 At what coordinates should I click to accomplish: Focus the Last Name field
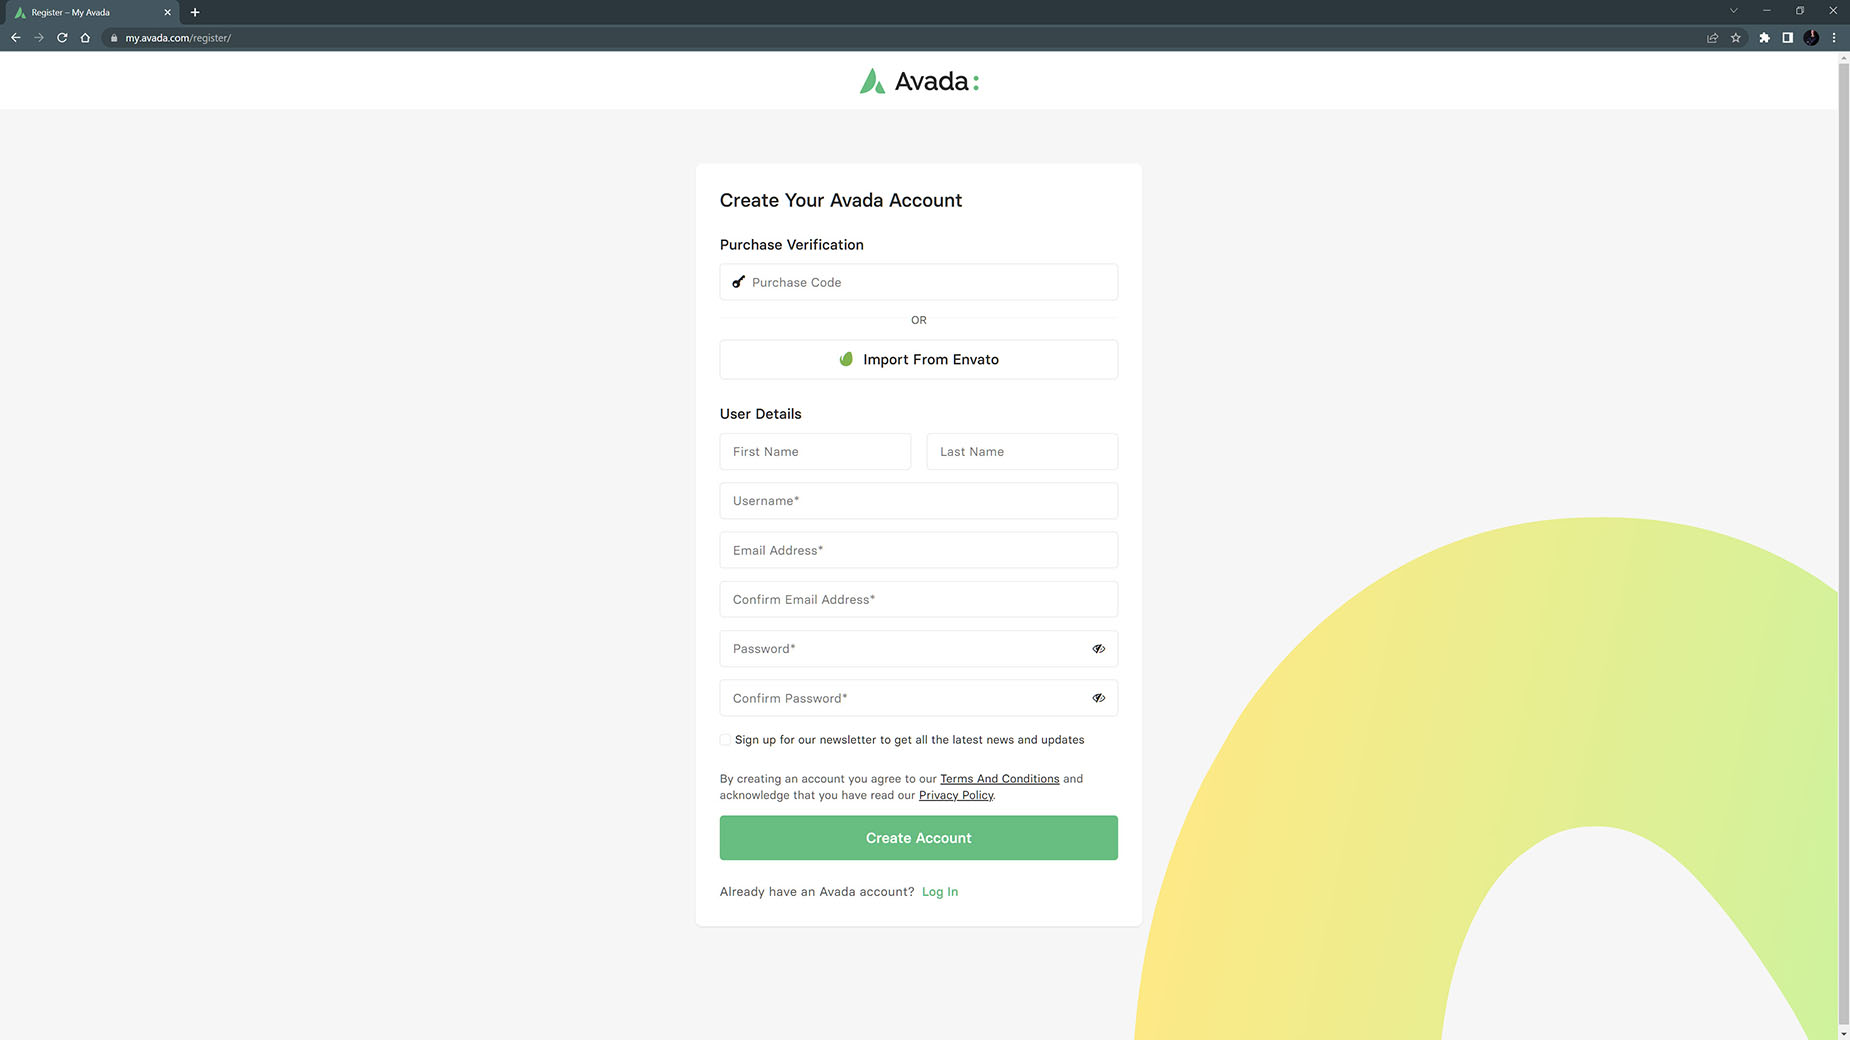pyautogui.click(x=1022, y=452)
